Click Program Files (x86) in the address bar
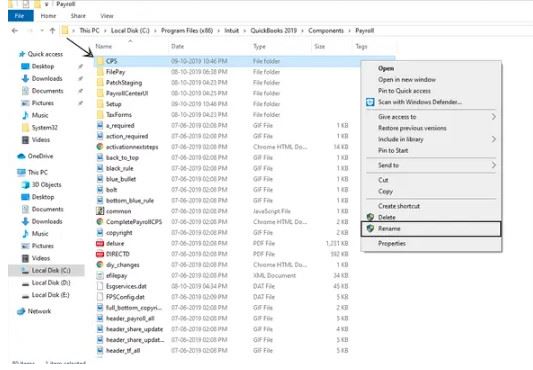 click(187, 31)
